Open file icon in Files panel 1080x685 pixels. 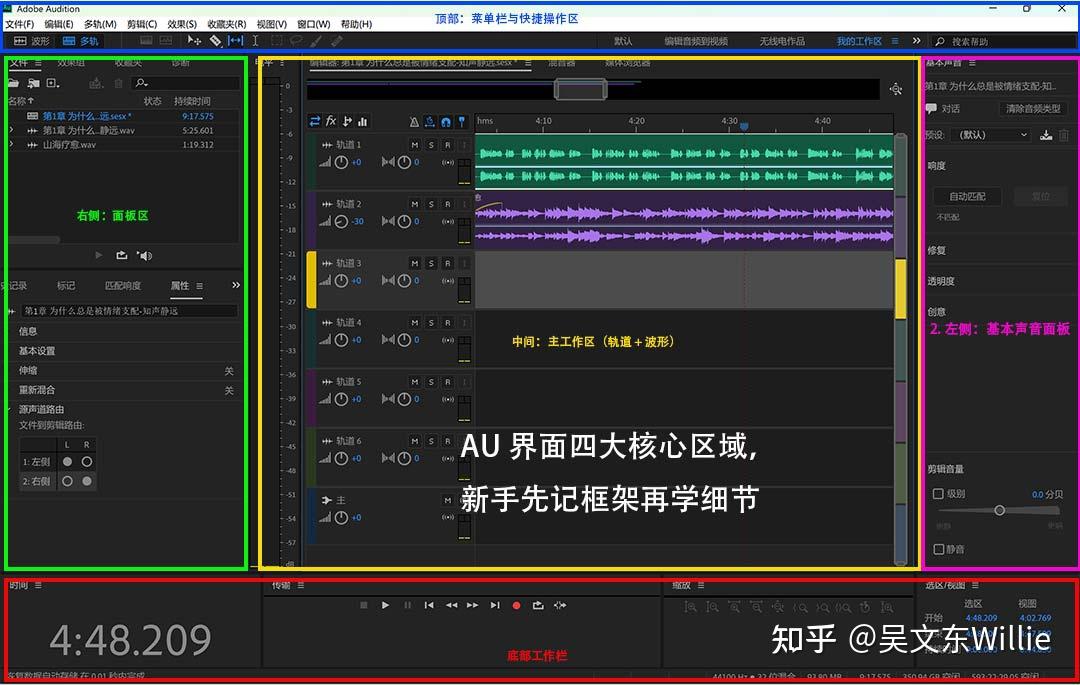pyautogui.click(x=13, y=83)
